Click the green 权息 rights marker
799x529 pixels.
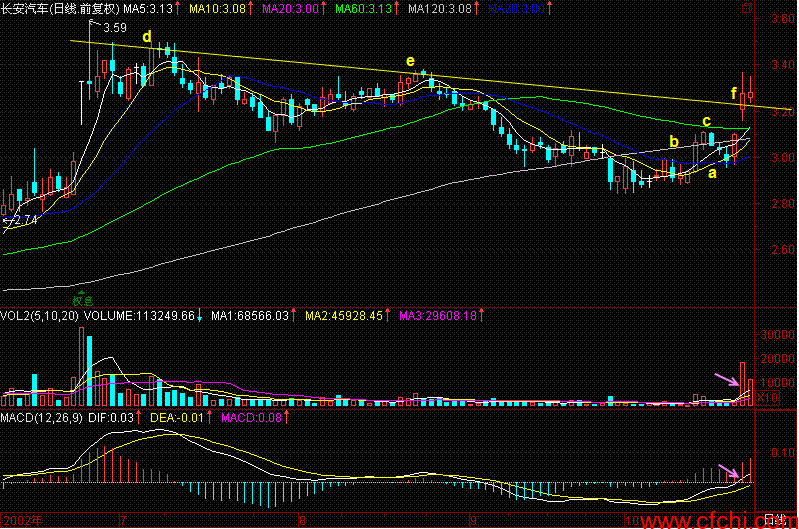[83, 300]
